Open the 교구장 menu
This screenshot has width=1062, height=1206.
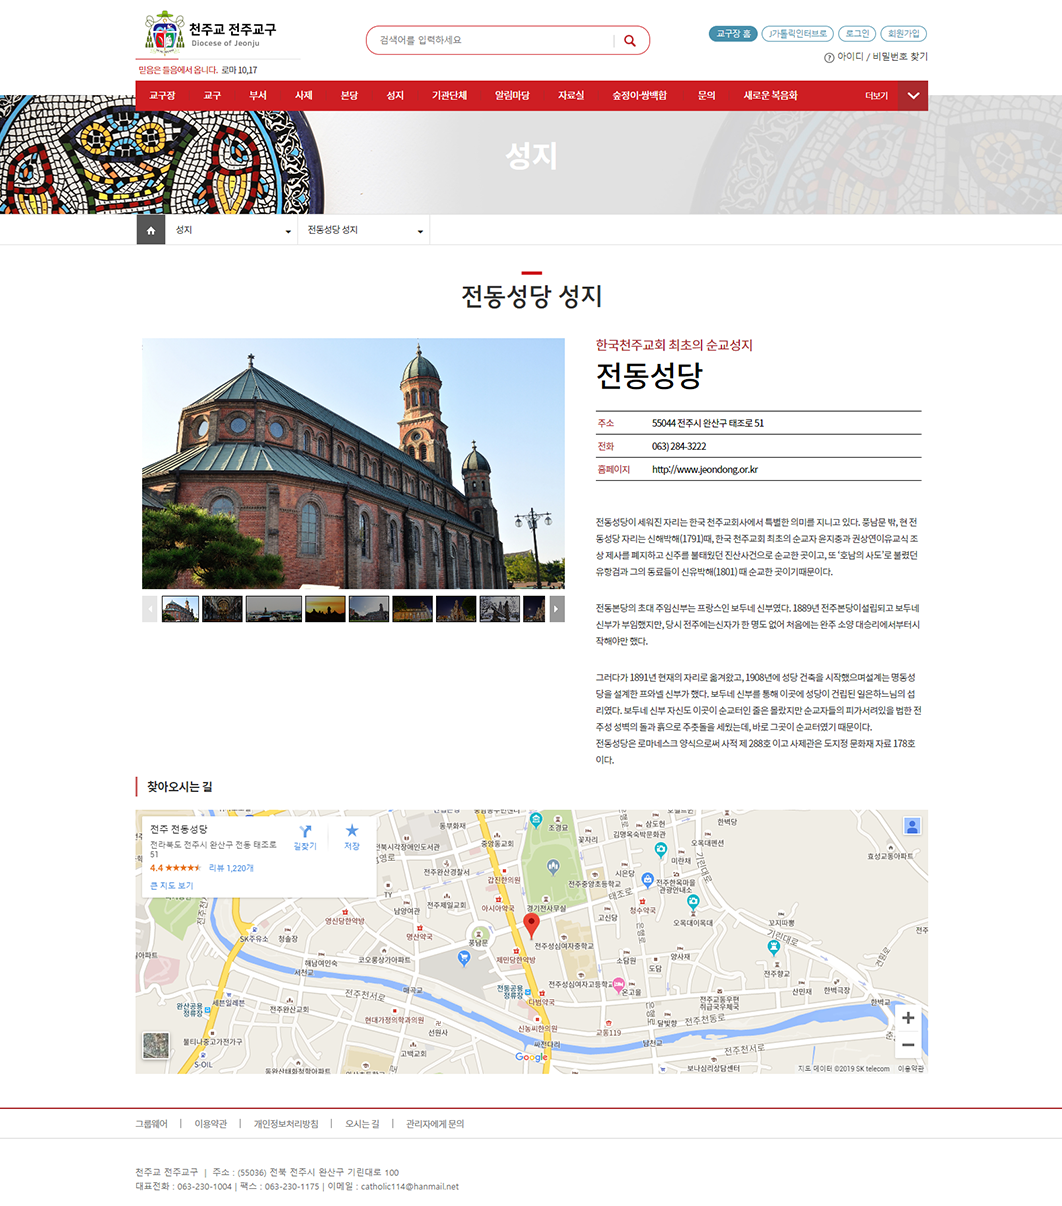(162, 96)
